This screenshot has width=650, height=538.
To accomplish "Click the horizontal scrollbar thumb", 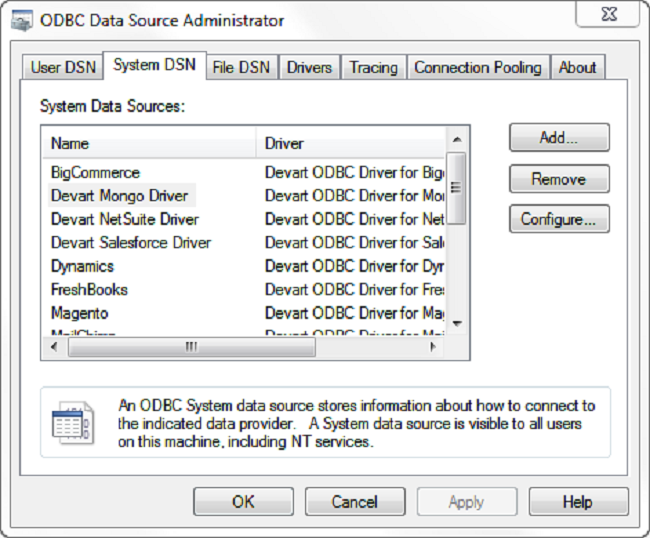I will point(192,347).
